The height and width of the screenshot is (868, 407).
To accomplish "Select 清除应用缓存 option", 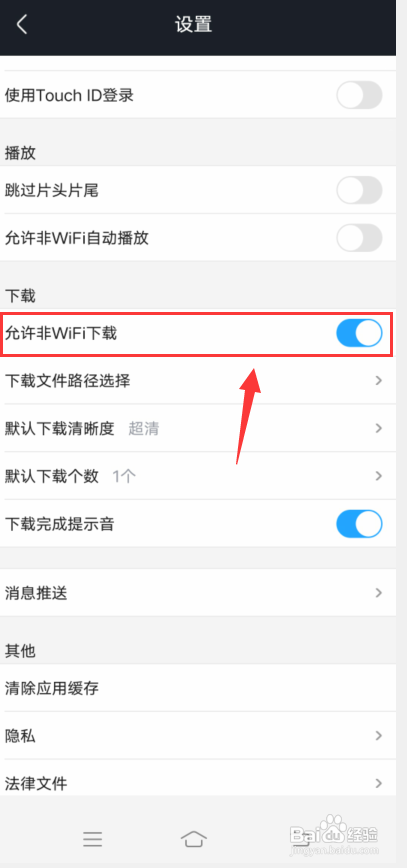I will click(x=198, y=688).
